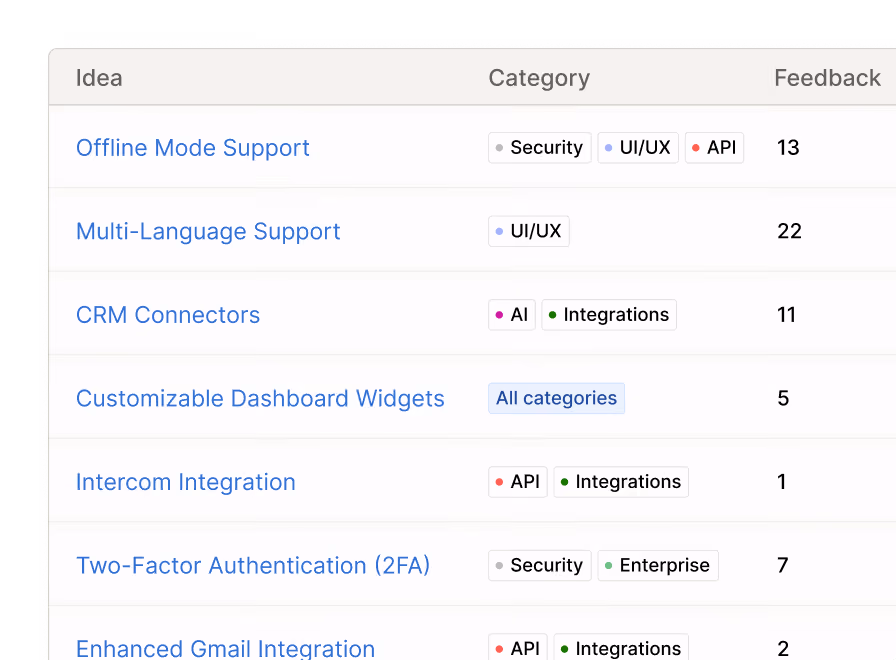Select feedback count 2 for Enhanced Gmail Integration
The width and height of the screenshot is (896, 660).
click(783, 649)
